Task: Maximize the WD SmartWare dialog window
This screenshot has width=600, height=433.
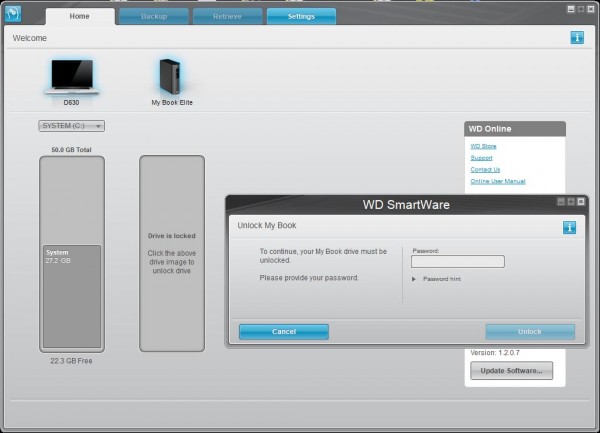Action: click(571, 202)
